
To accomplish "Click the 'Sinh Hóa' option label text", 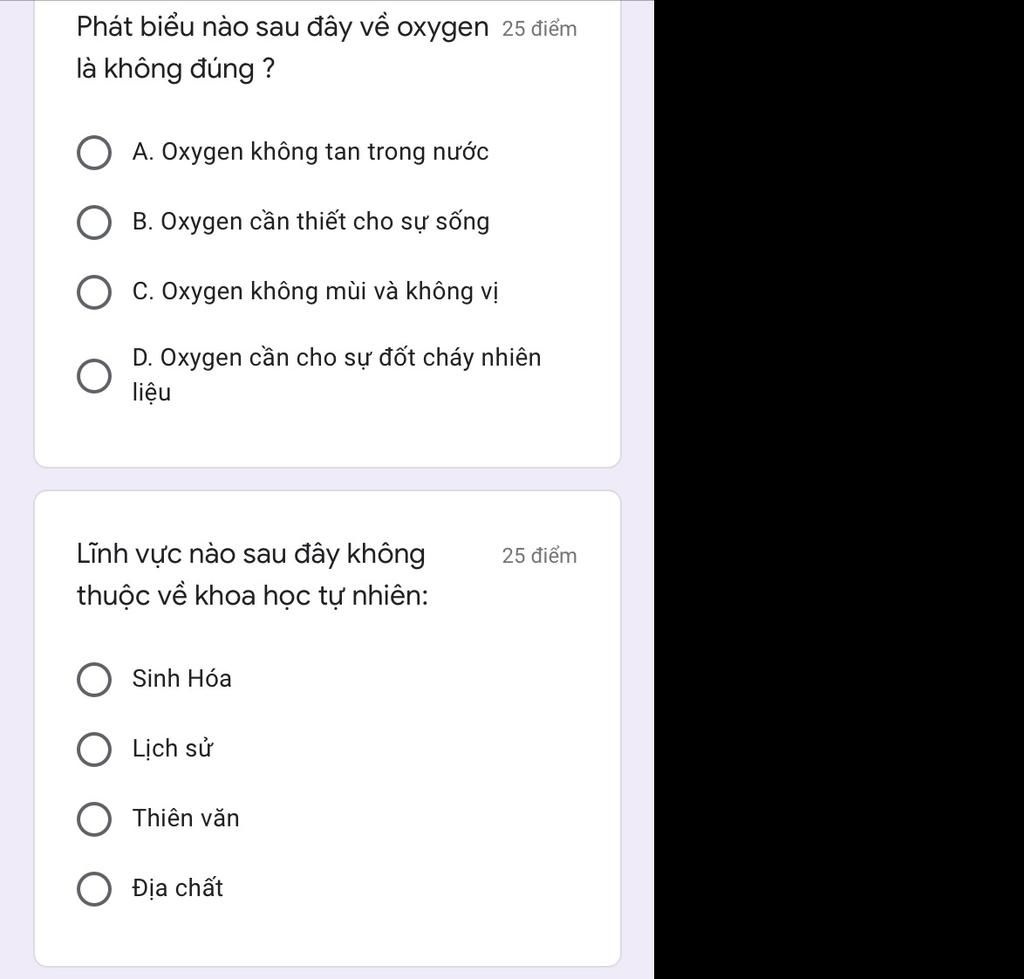I will pos(182,679).
